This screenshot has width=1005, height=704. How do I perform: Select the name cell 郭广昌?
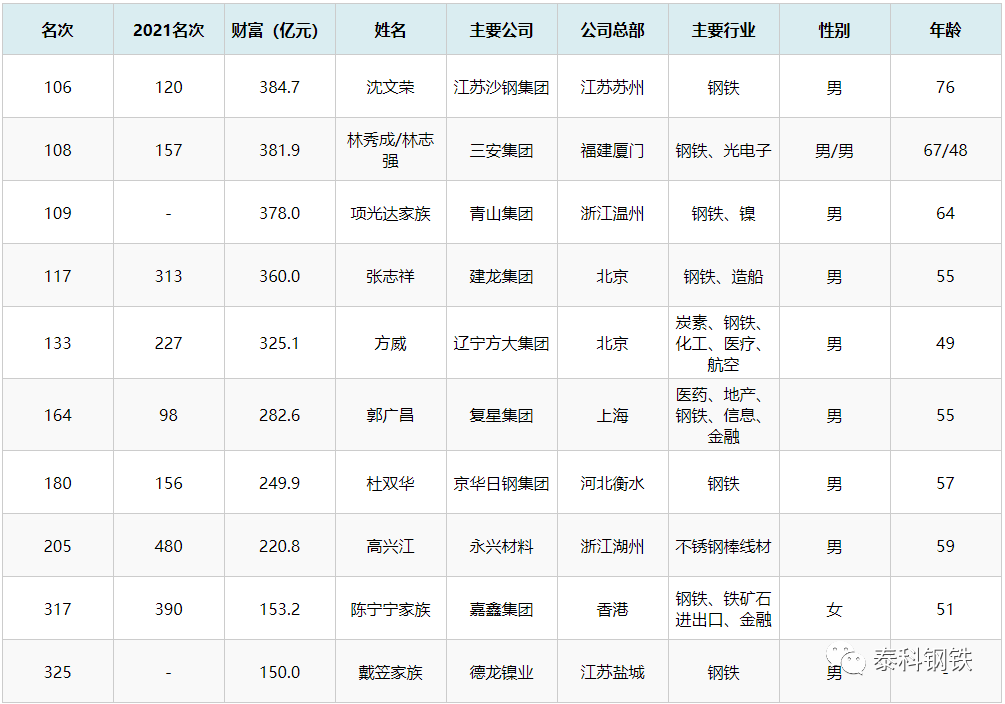(x=390, y=415)
